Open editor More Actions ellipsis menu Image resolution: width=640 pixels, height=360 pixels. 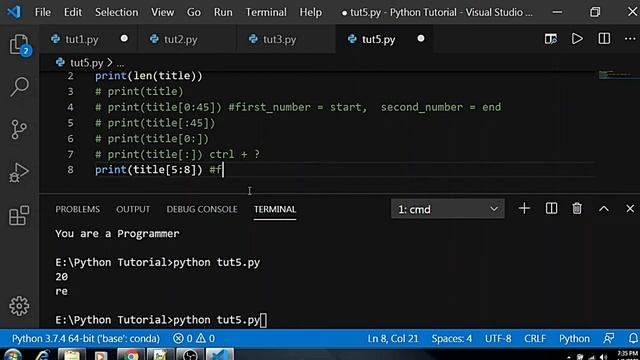pos(630,39)
